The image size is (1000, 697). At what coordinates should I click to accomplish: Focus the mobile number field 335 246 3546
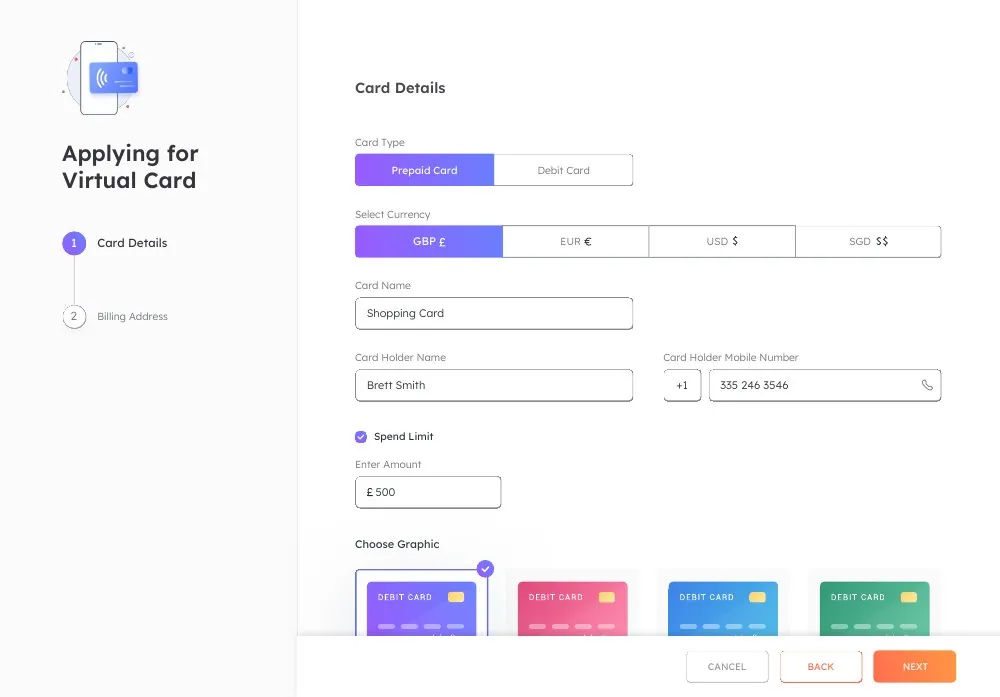tap(825, 385)
